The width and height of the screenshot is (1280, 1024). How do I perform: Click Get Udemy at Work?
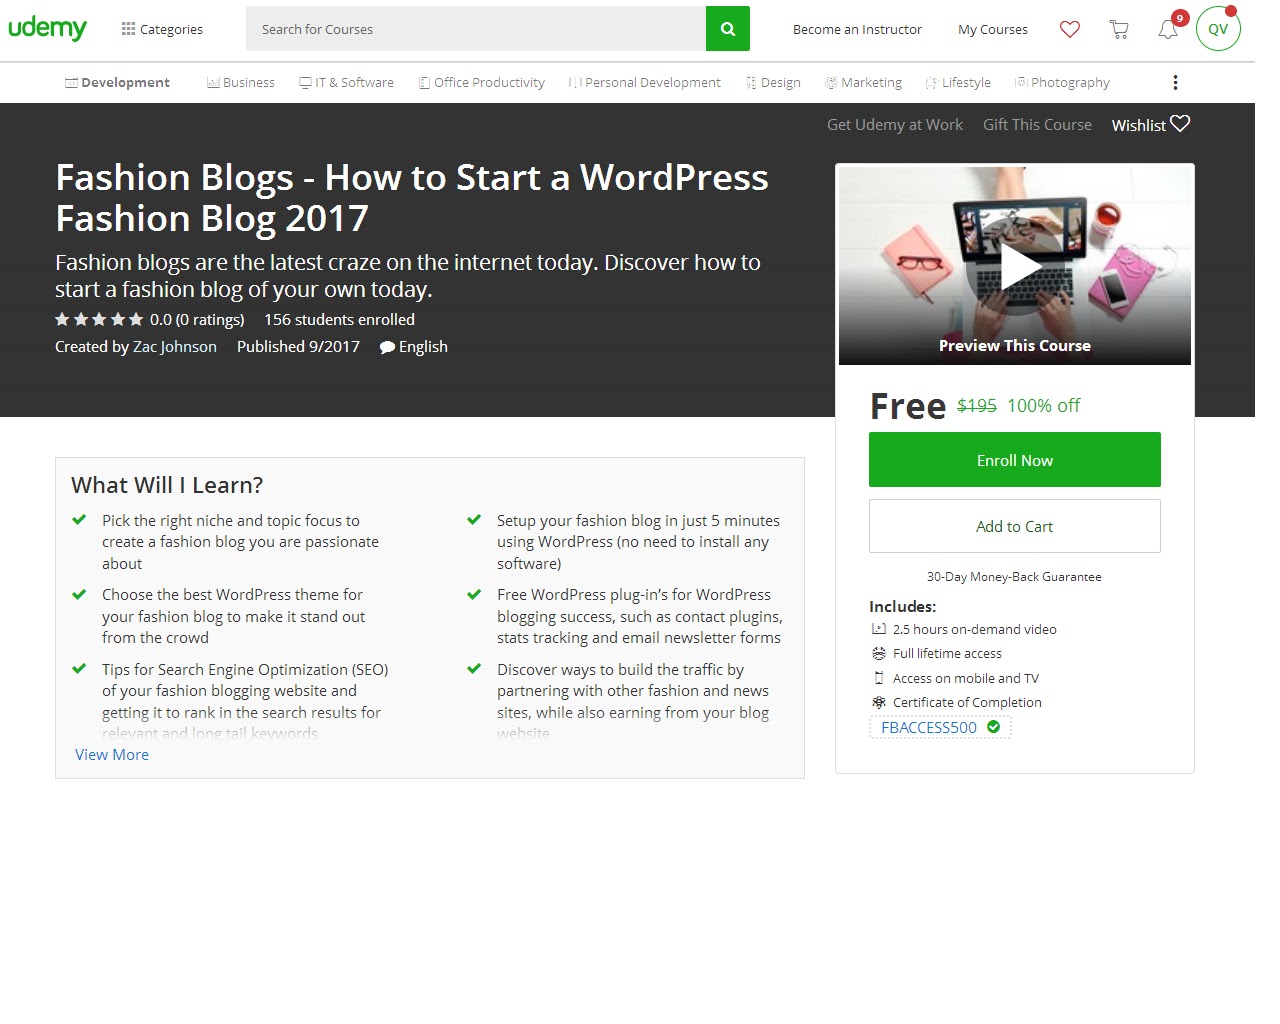tap(895, 125)
